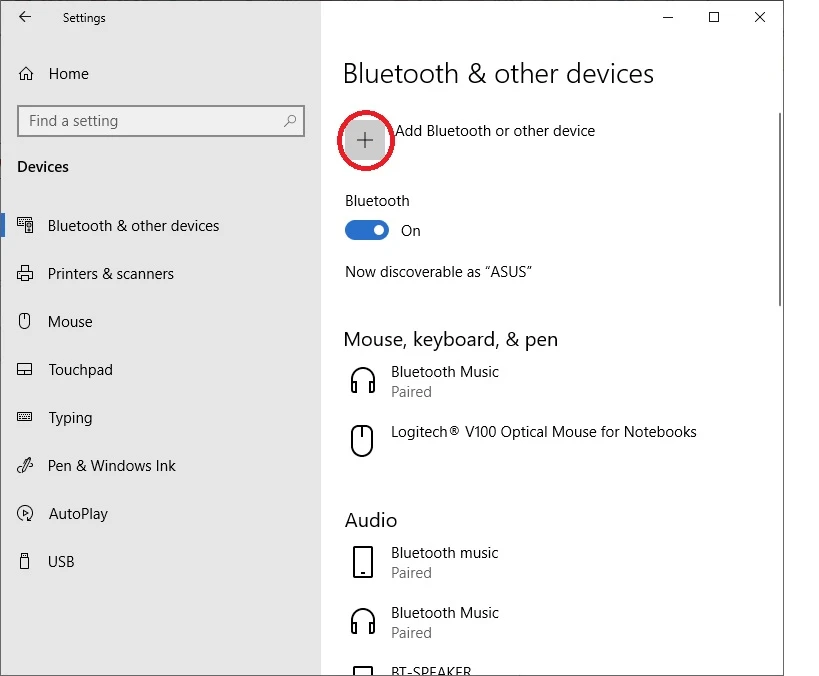Click the Touchpad icon in the sidebar
819x676 pixels.
pos(26,370)
